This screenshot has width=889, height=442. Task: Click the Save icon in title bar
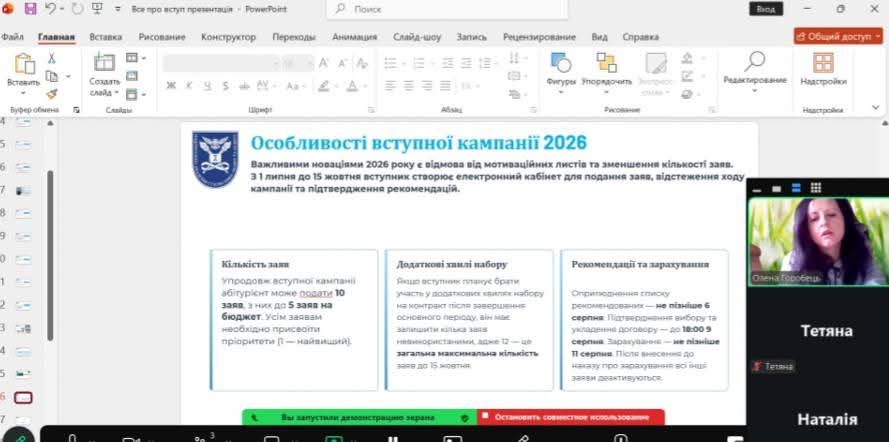(x=30, y=9)
